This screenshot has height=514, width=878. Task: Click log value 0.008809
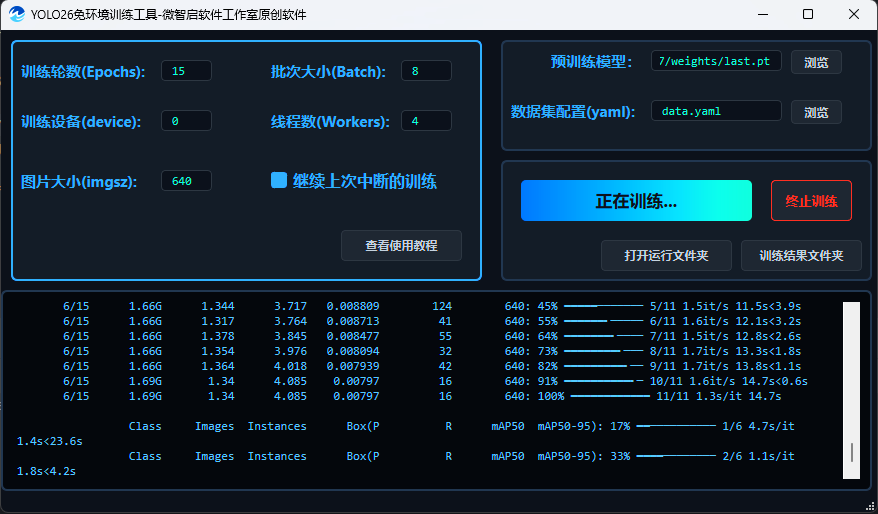point(353,306)
